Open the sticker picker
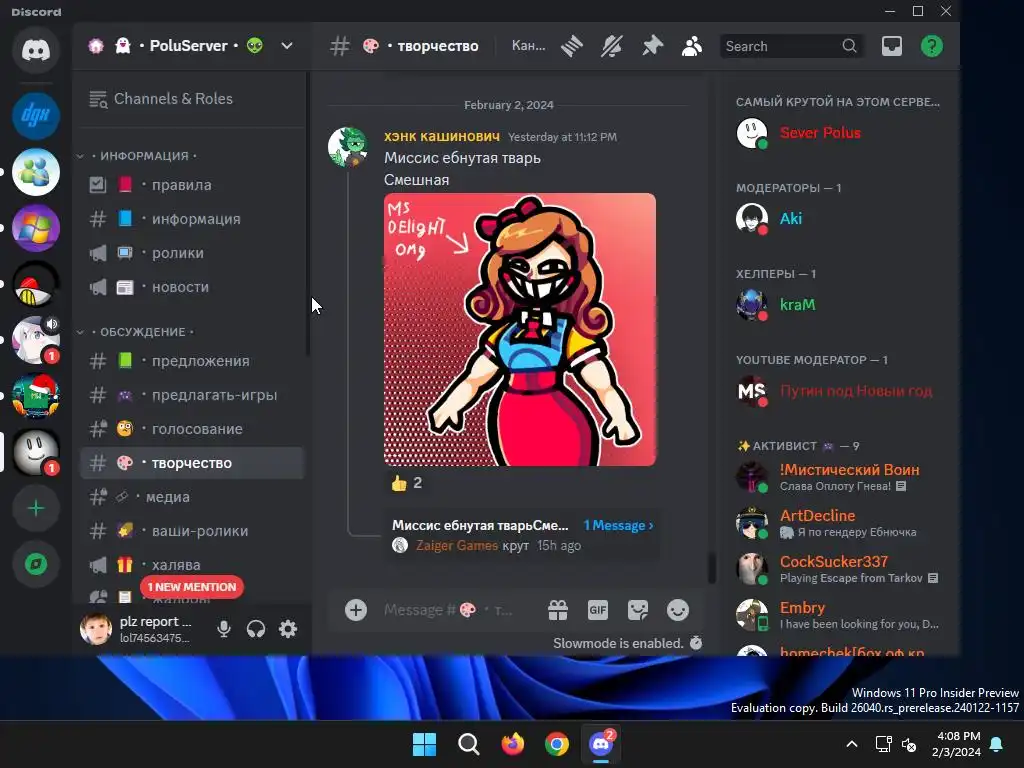 click(637, 610)
